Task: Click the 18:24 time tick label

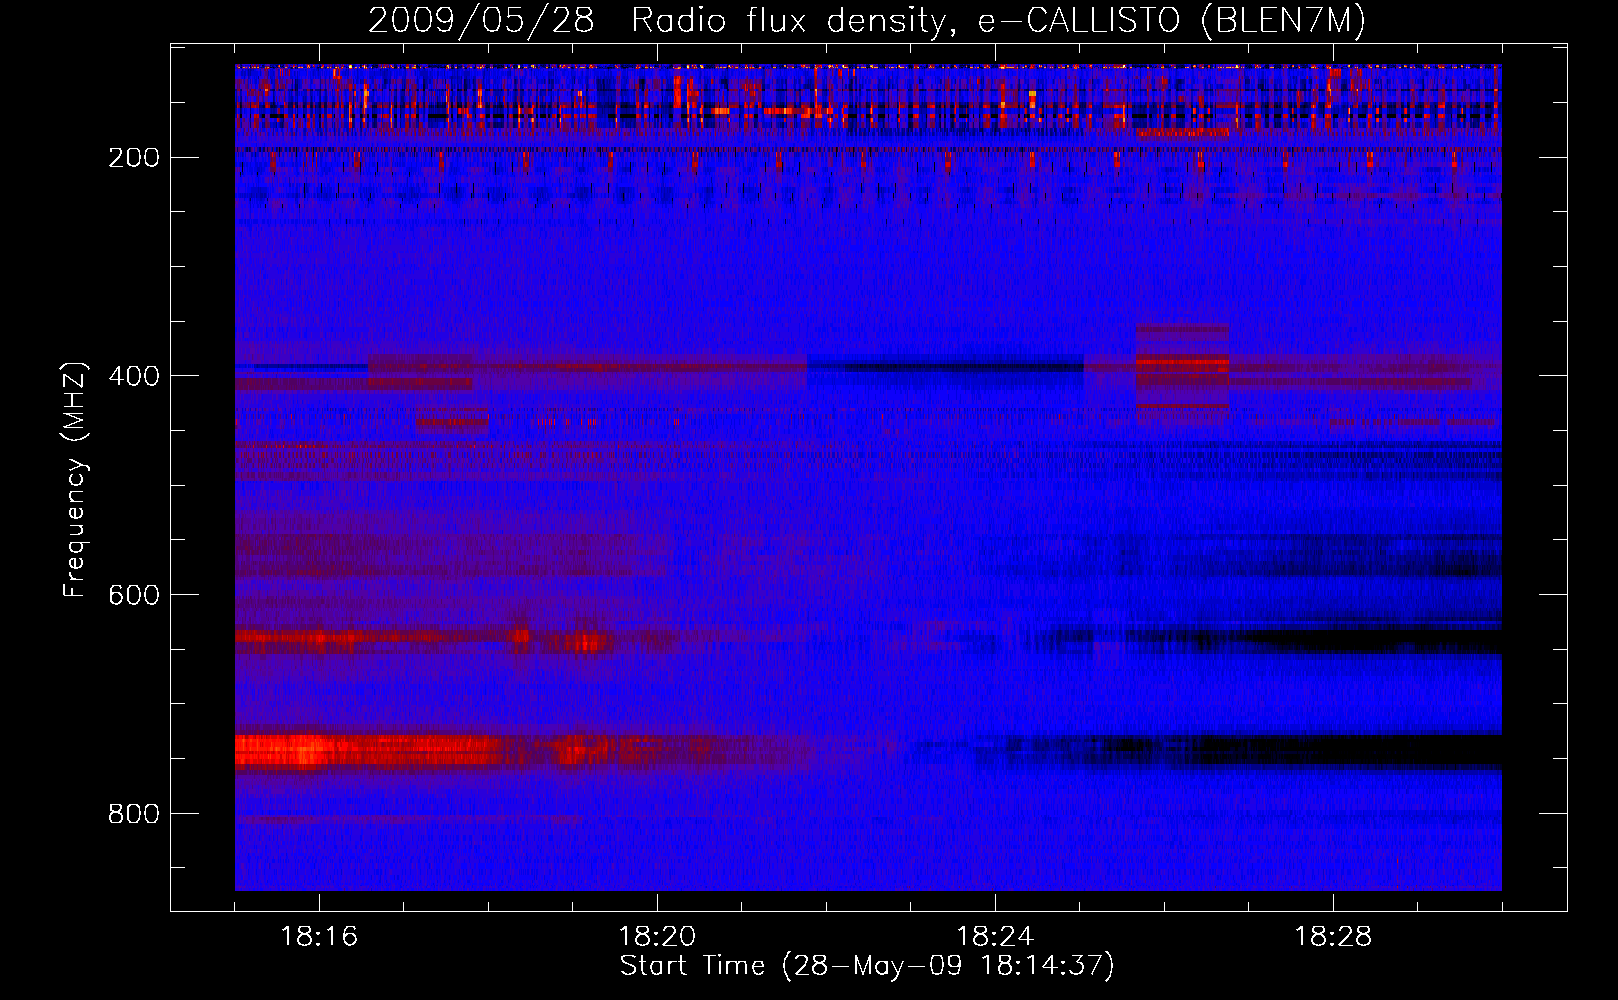Action: click(x=995, y=937)
